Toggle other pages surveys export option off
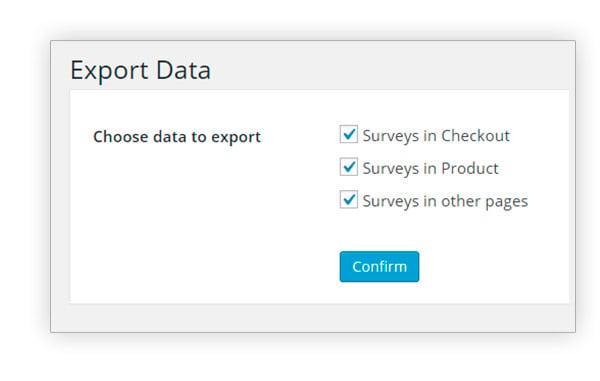The width and height of the screenshot is (600, 381). click(x=349, y=200)
